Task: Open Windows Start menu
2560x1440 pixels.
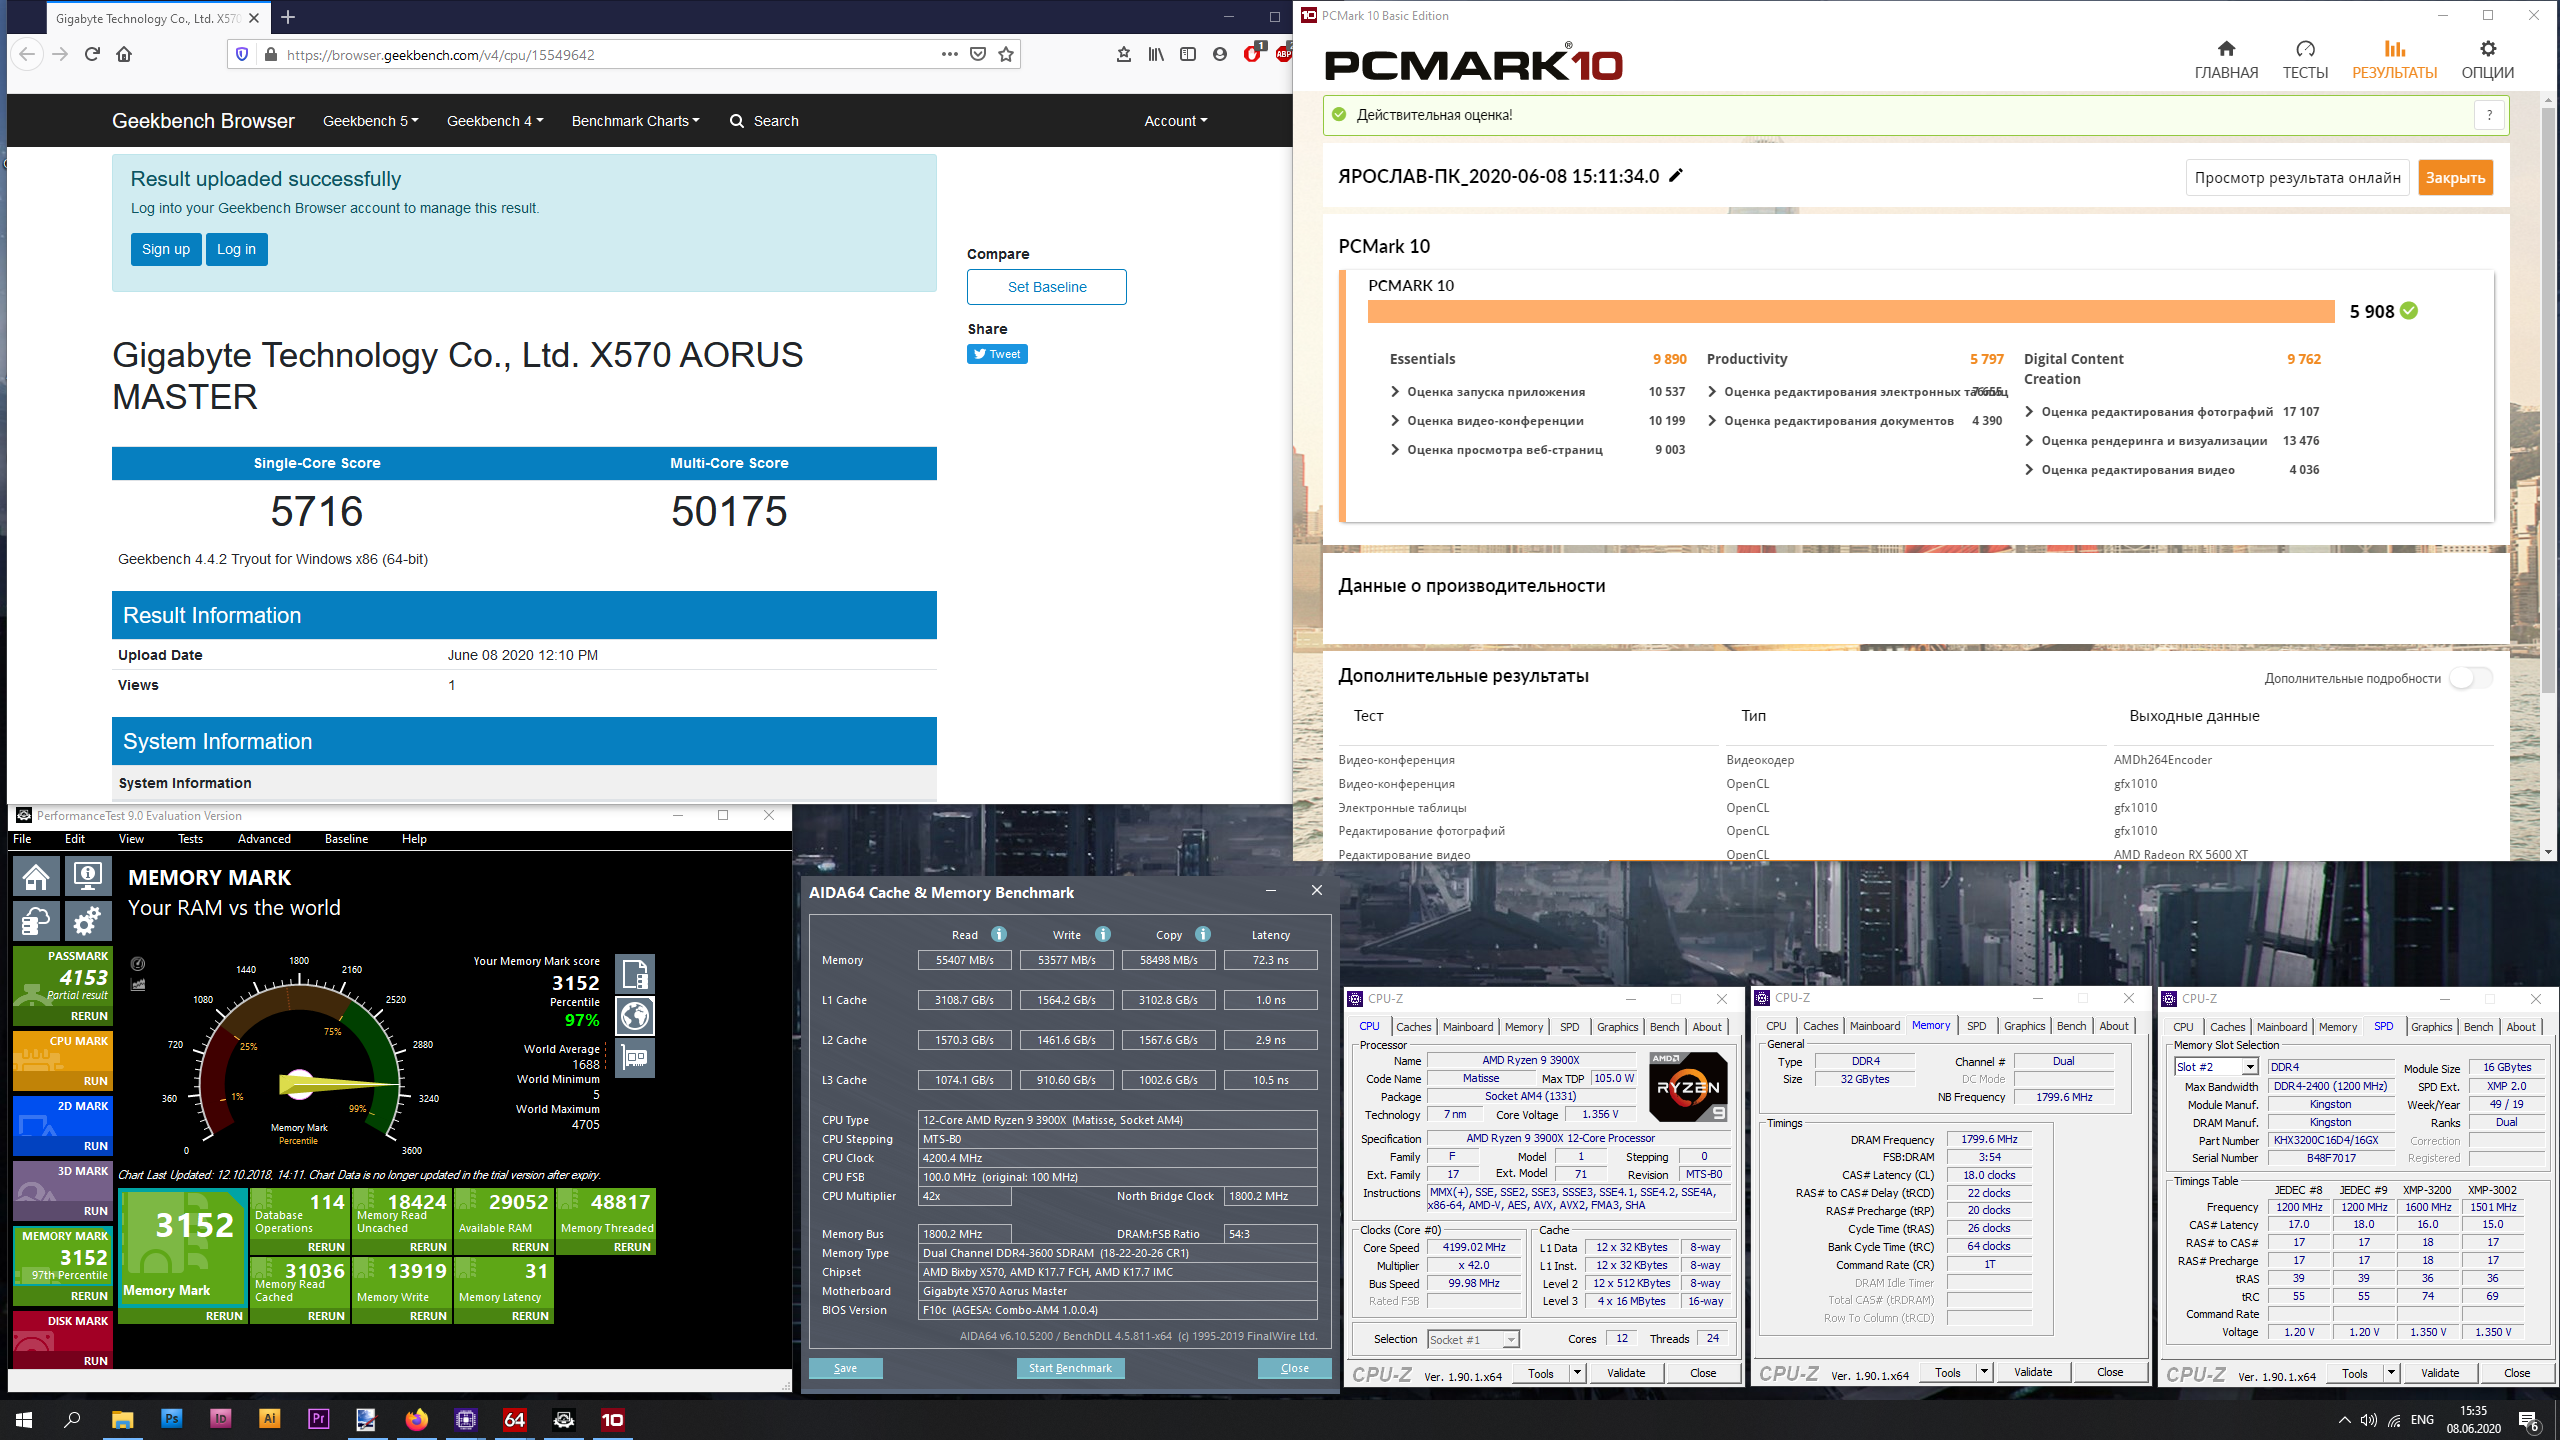Action: coord(24,1419)
